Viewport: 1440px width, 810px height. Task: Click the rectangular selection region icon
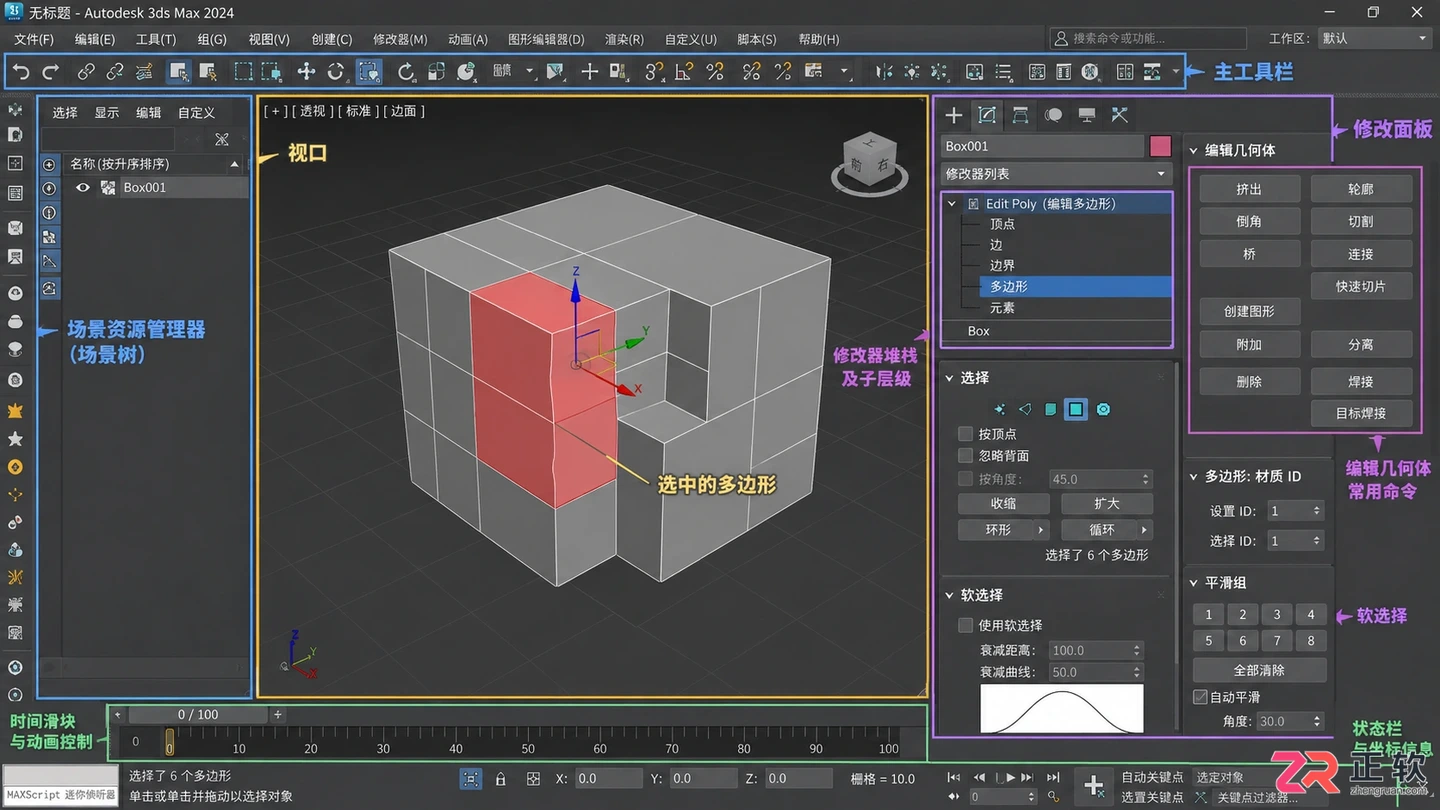(243, 71)
